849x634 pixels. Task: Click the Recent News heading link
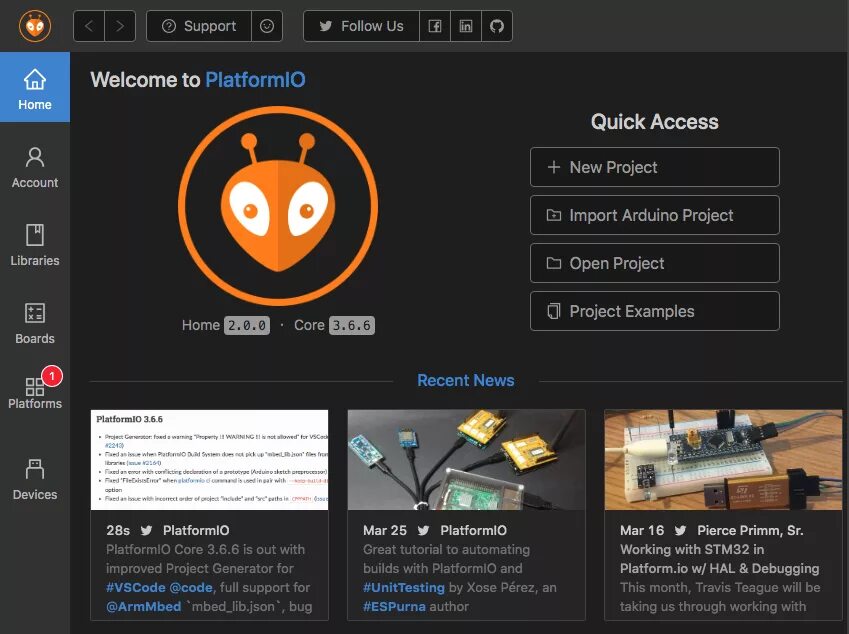pyautogui.click(x=466, y=380)
